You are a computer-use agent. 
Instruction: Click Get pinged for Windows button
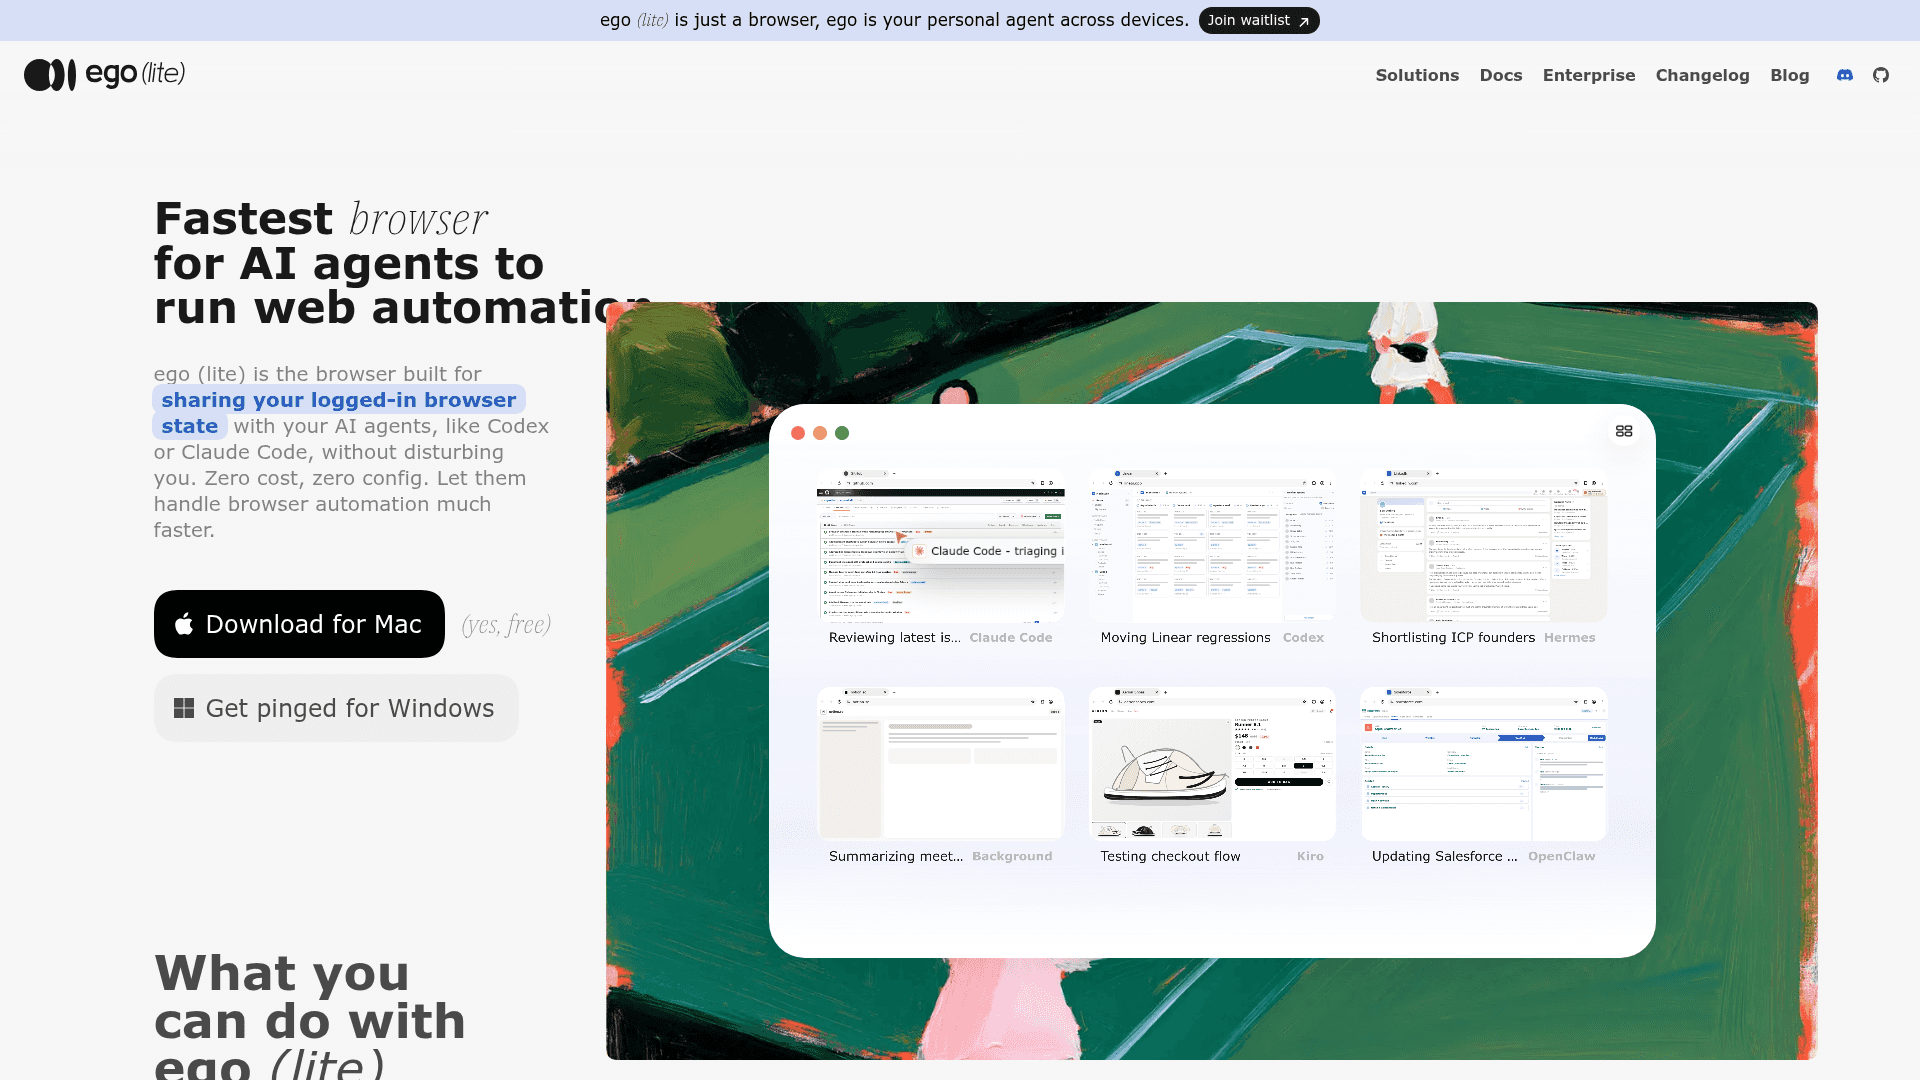pos(336,708)
